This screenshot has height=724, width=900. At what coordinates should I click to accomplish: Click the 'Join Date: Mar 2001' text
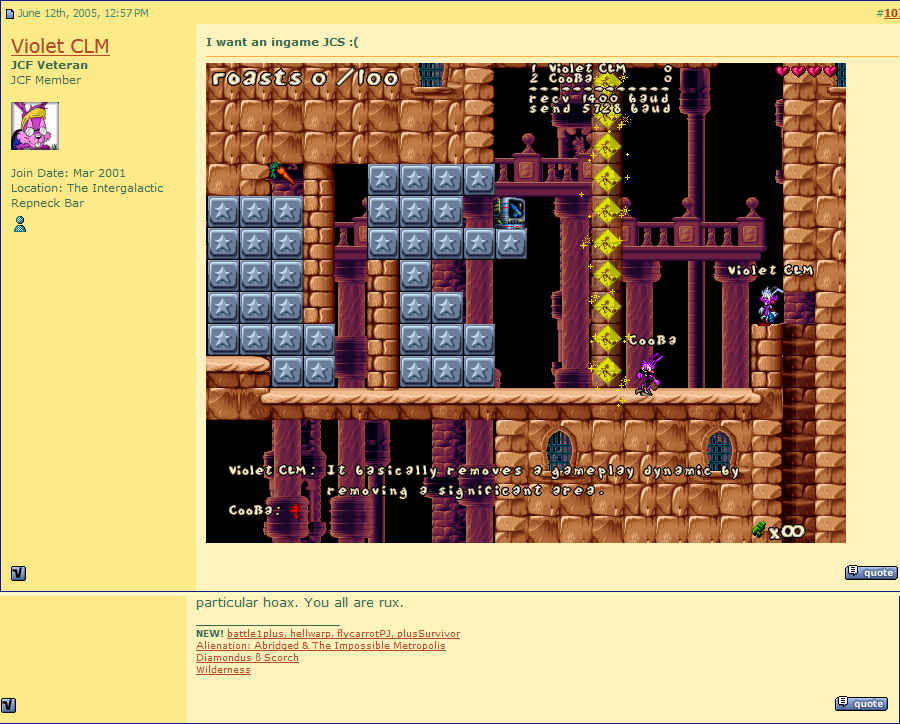pos(68,173)
